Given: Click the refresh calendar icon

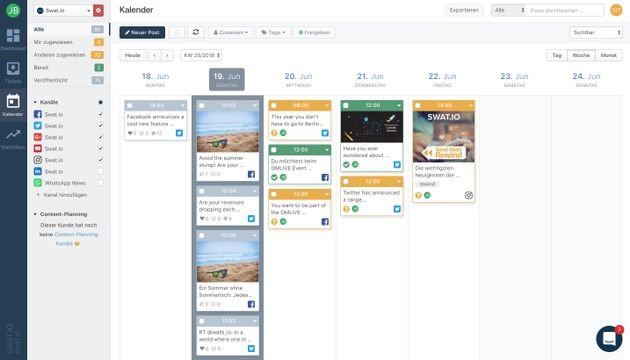Looking at the screenshot, I should [196, 32].
